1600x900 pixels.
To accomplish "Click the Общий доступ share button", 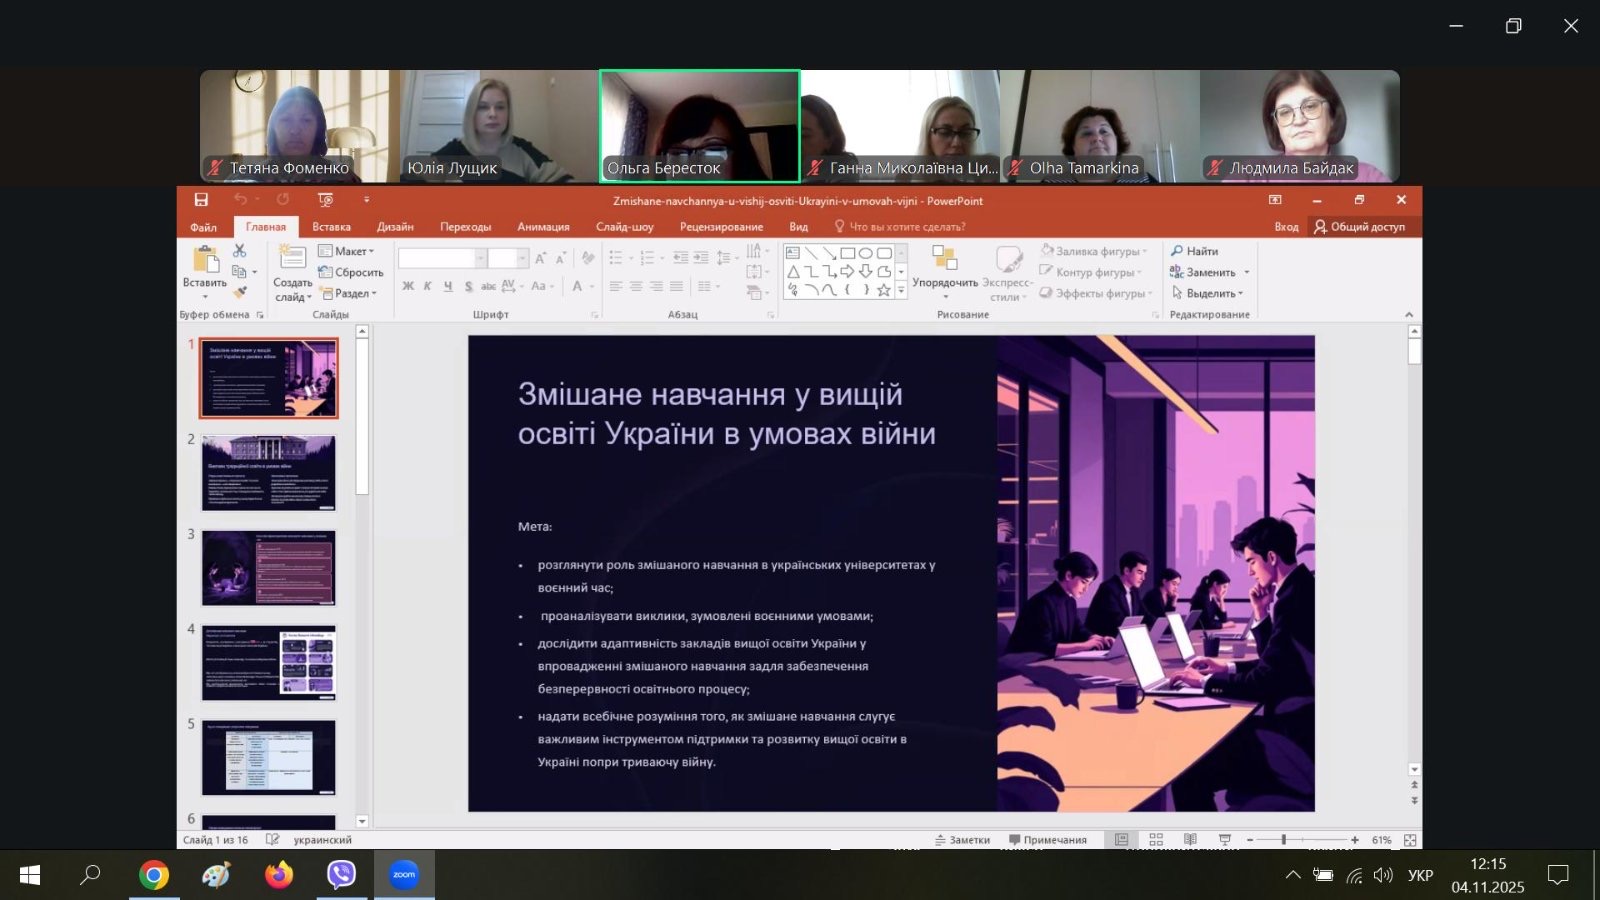I will [x=1359, y=227].
